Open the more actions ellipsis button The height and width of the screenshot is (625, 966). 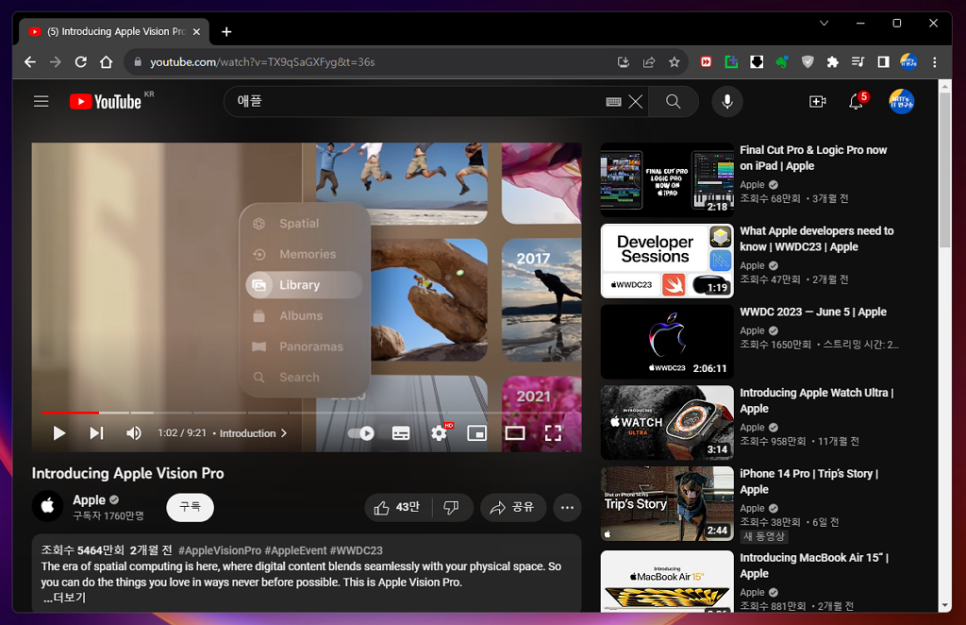coord(567,507)
